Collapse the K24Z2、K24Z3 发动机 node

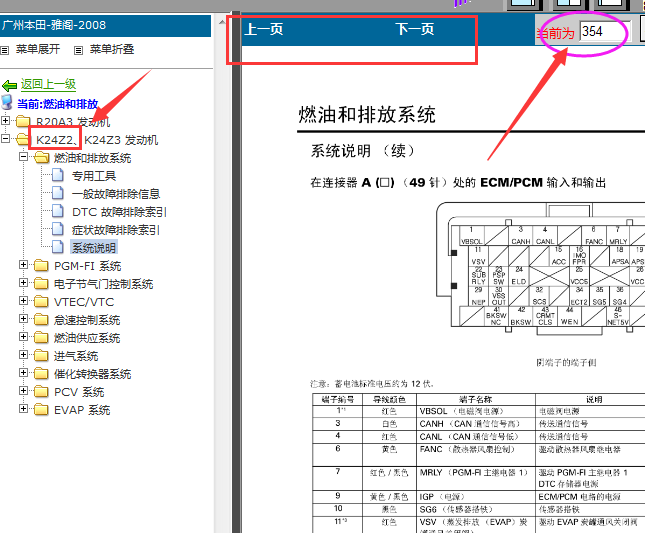(5, 139)
